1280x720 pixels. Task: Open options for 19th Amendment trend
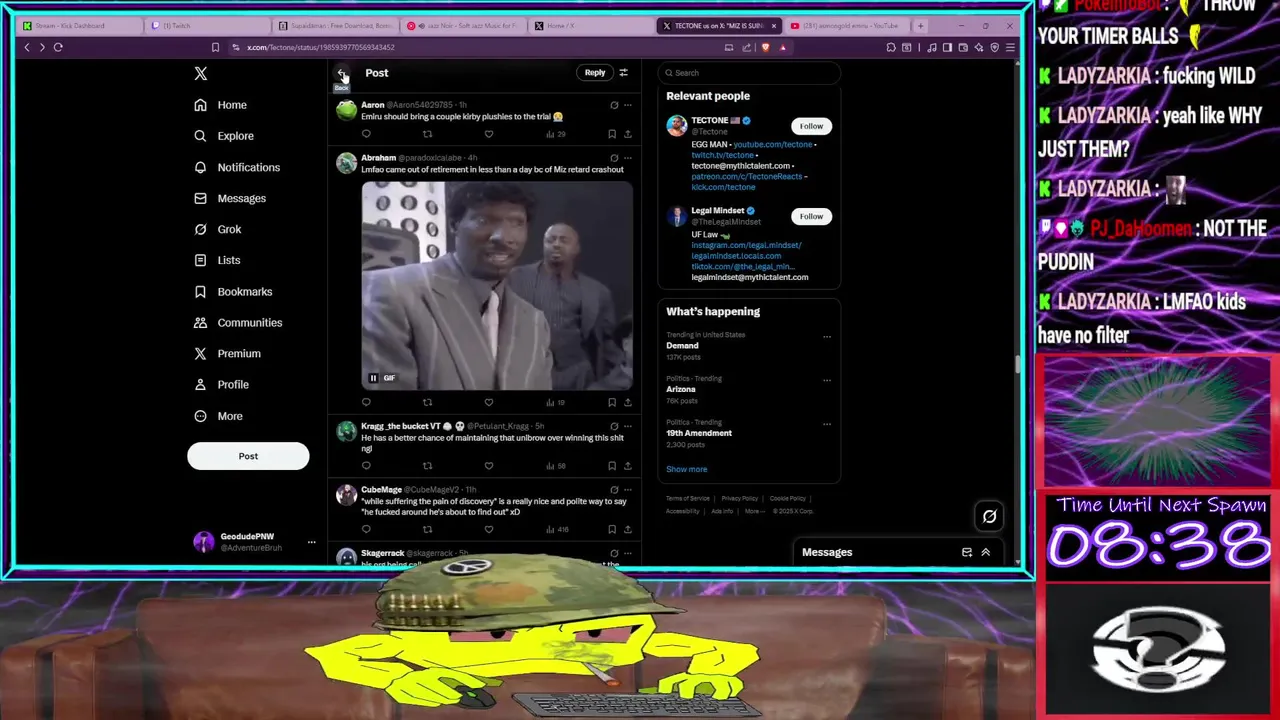pos(827,424)
